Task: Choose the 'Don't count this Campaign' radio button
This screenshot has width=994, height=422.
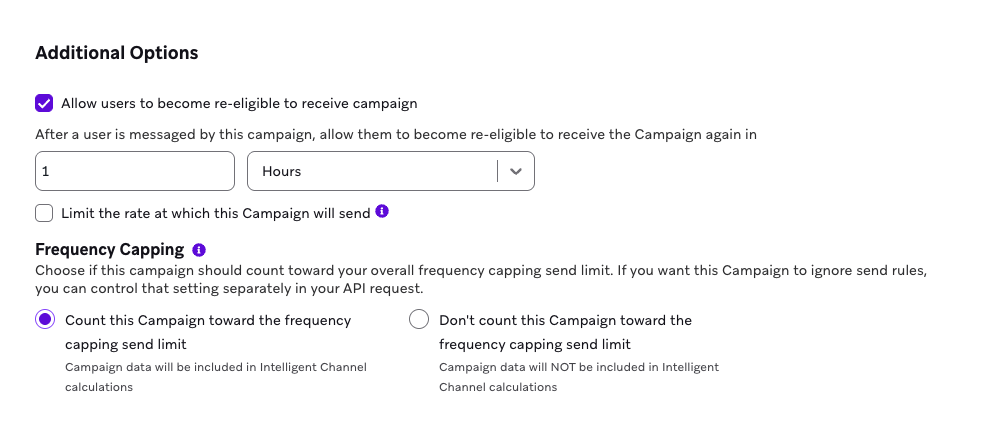Action: point(420,320)
